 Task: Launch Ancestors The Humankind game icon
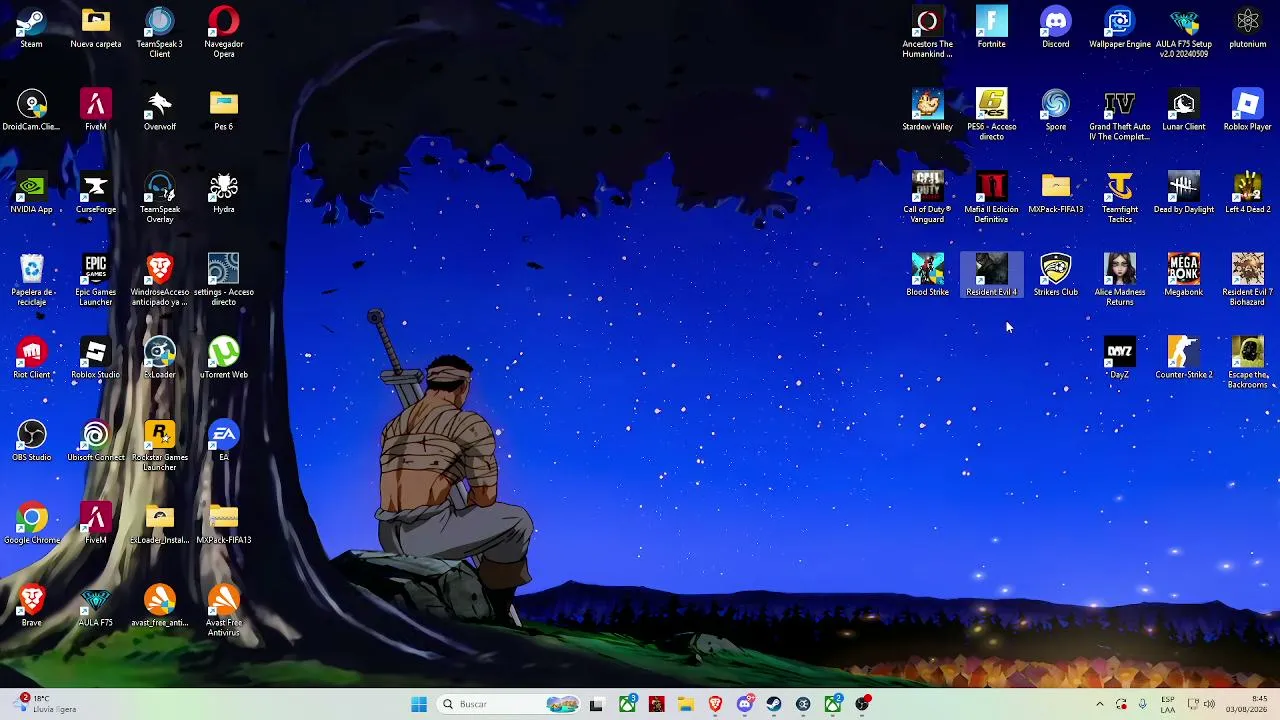click(928, 32)
